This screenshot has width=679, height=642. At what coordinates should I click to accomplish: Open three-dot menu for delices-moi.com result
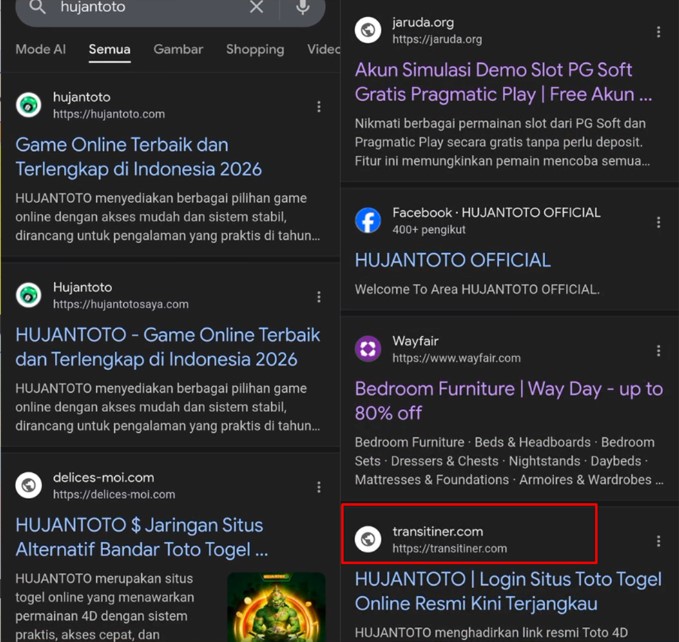(x=319, y=487)
